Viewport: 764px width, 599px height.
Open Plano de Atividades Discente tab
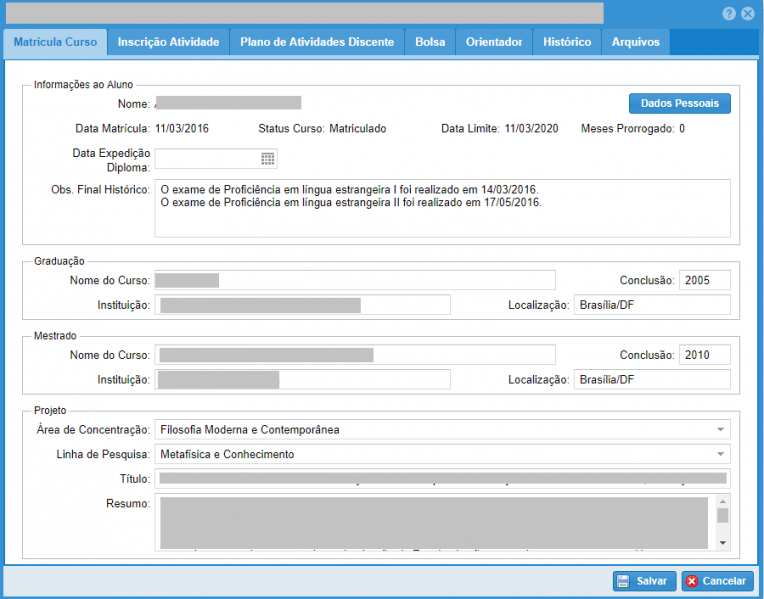(317, 42)
